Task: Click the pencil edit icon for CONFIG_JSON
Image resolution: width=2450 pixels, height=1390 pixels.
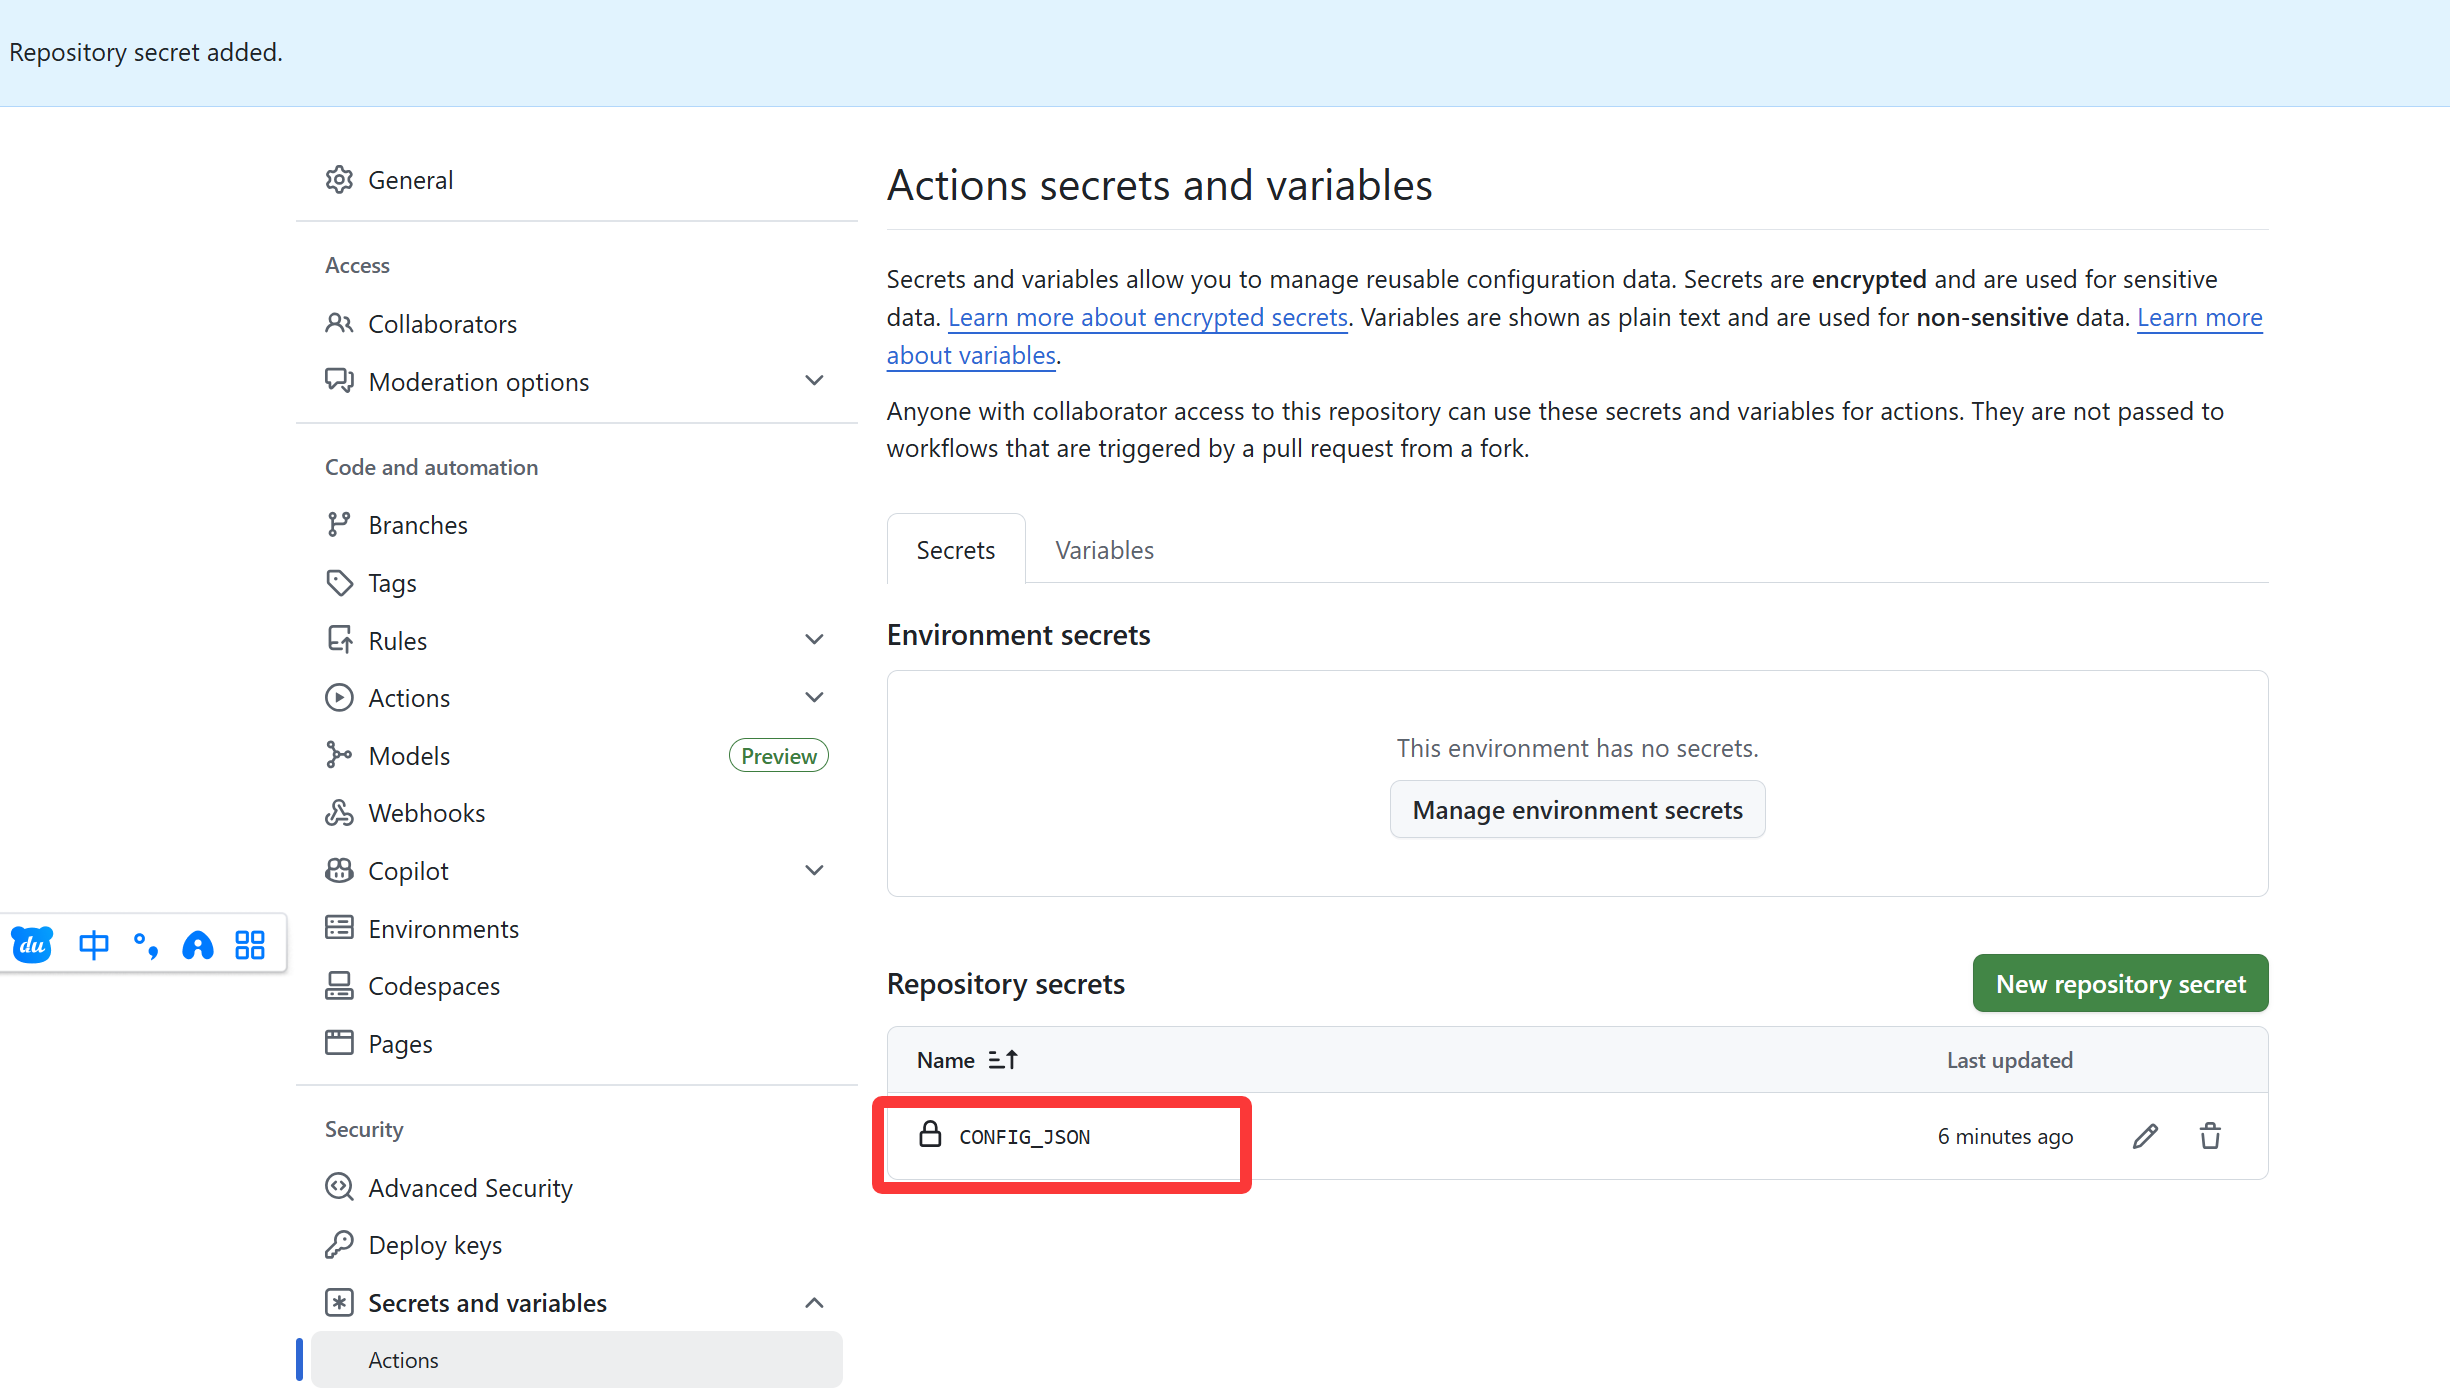Action: point(2145,1136)
